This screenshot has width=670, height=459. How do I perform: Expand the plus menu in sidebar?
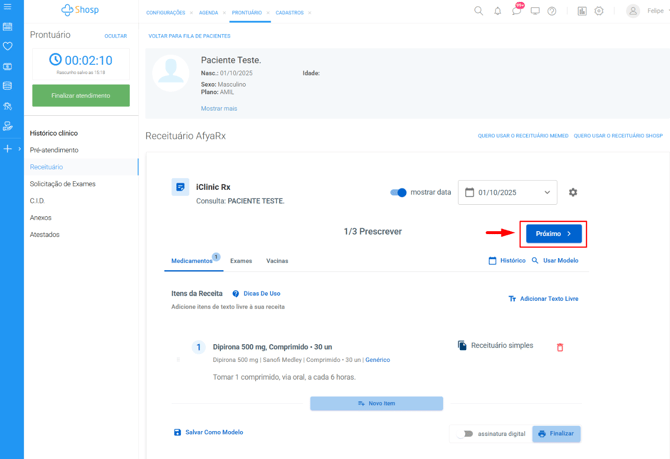(8, 148)
